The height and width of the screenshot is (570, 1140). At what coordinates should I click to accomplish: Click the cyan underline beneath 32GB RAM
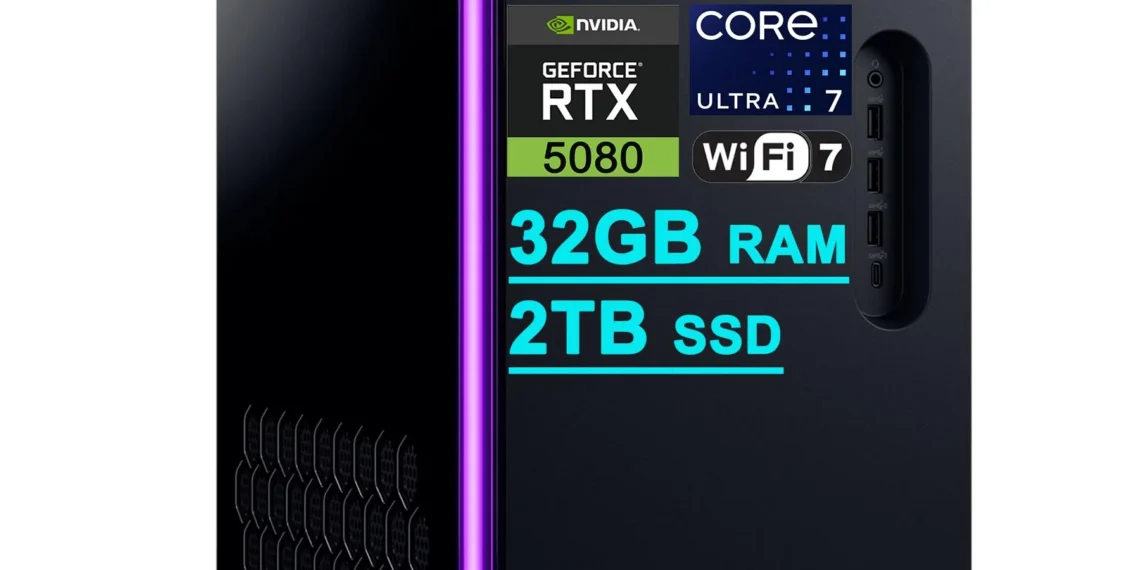[x=678, y=280]
